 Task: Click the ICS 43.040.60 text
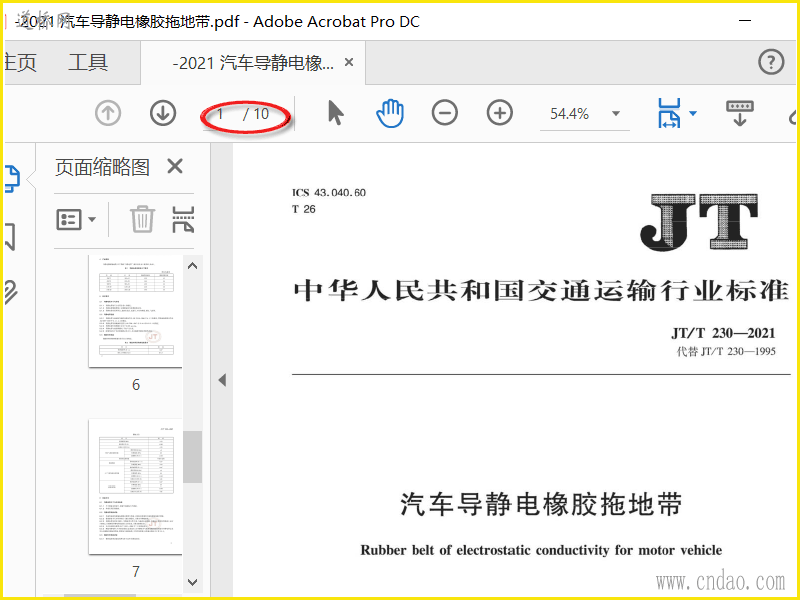click(x=329, y=193)
